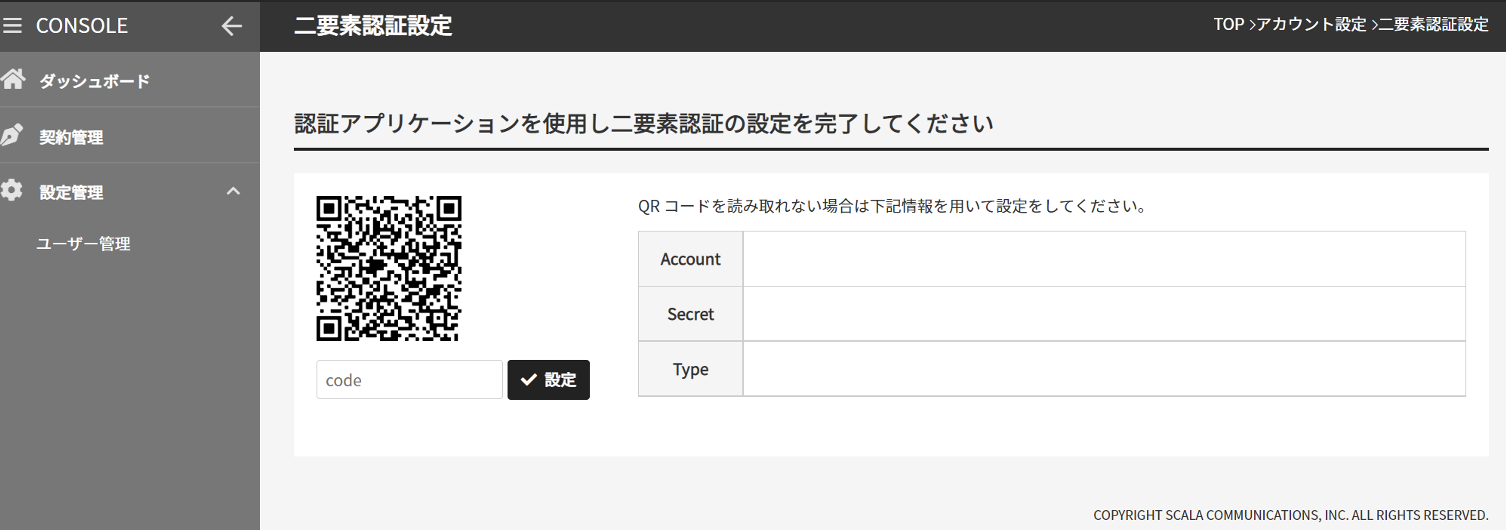Select the Account value cell
1506x530 pixels.
1104,259
